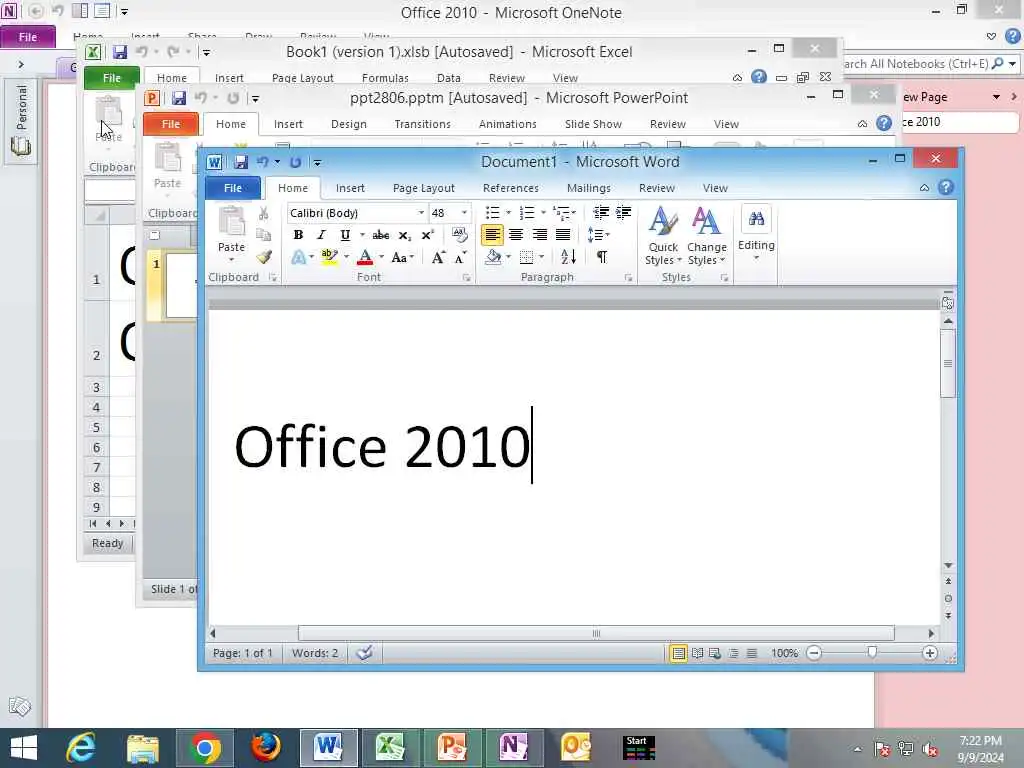Open Quick Styles gallery in Word

point(663,236)
